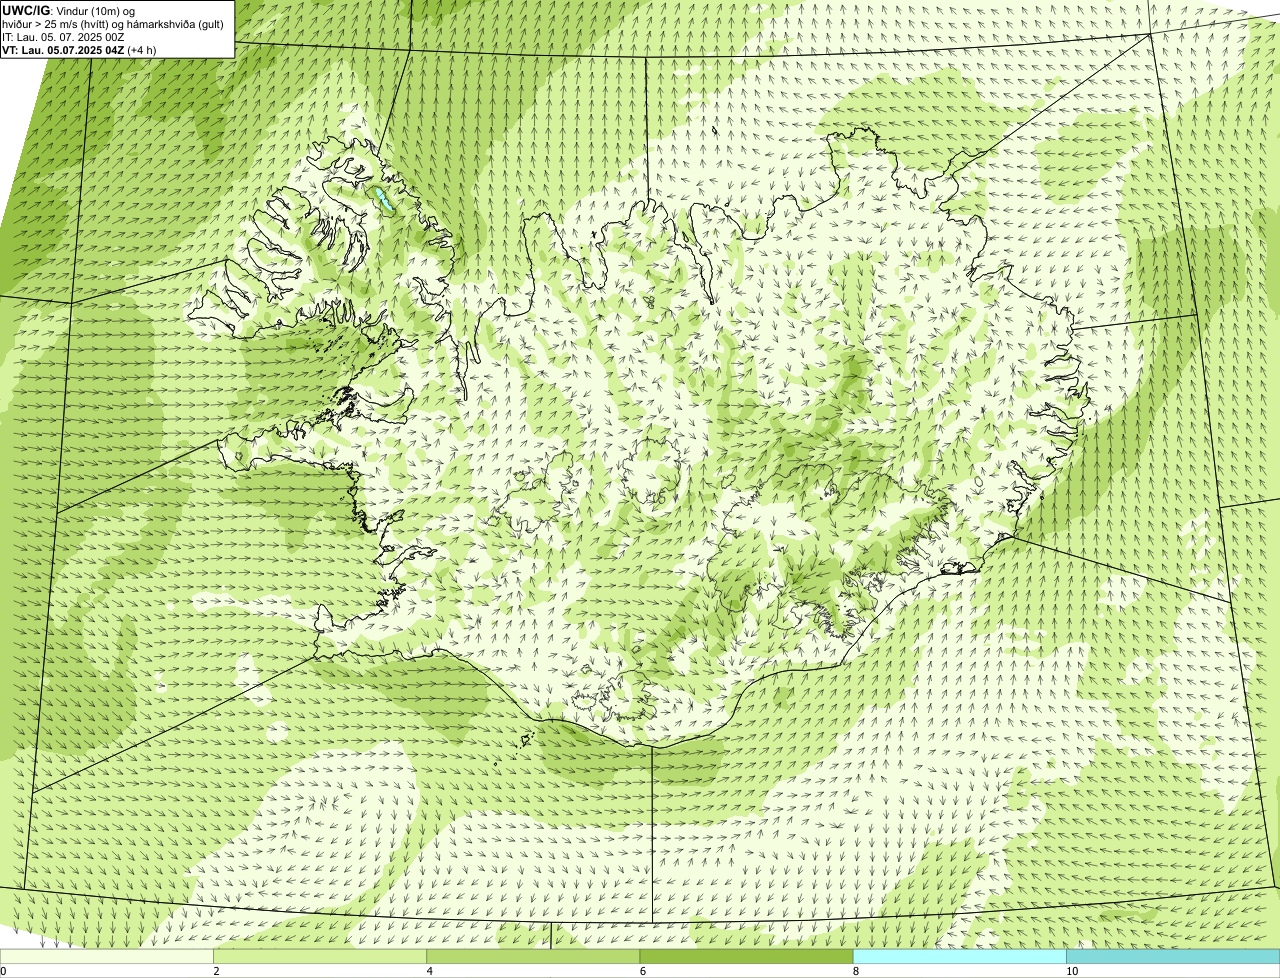Click the legend scale label '6'
Image resolution: width=1280 pixels, height=978 pixels.
(x=642, y=971)
